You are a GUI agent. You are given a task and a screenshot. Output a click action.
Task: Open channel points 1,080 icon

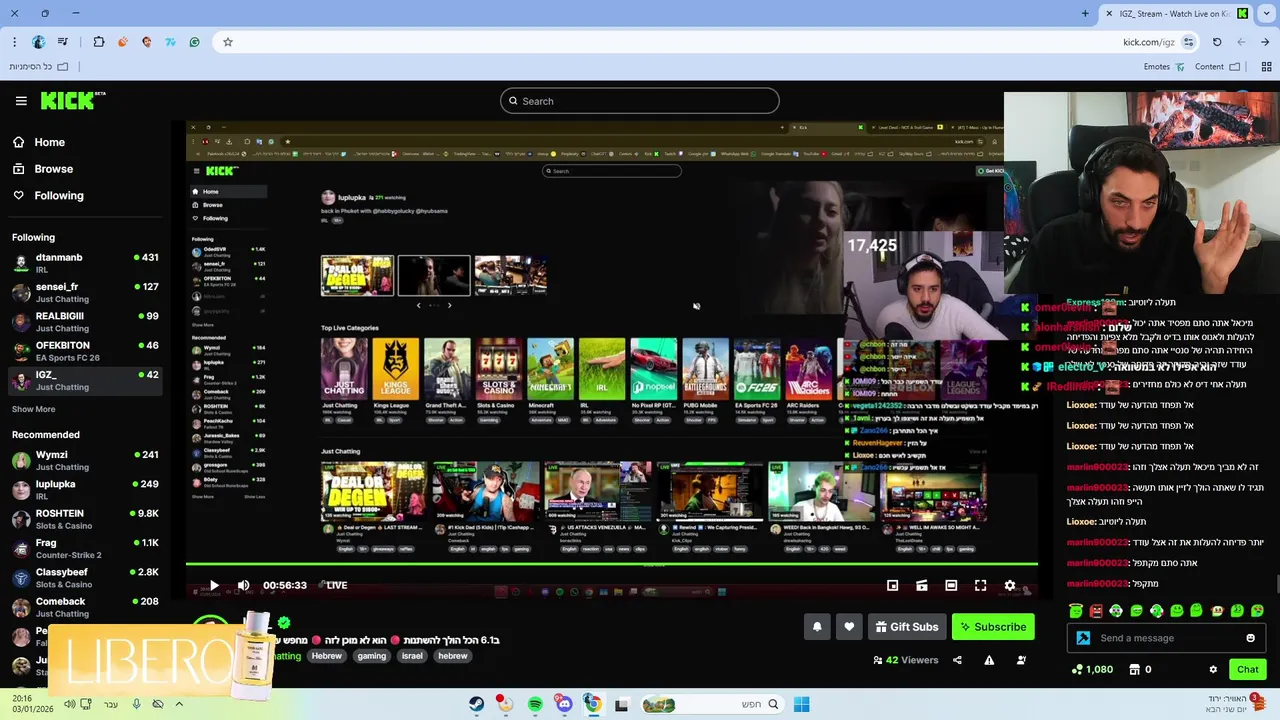tap(1092, 669)
